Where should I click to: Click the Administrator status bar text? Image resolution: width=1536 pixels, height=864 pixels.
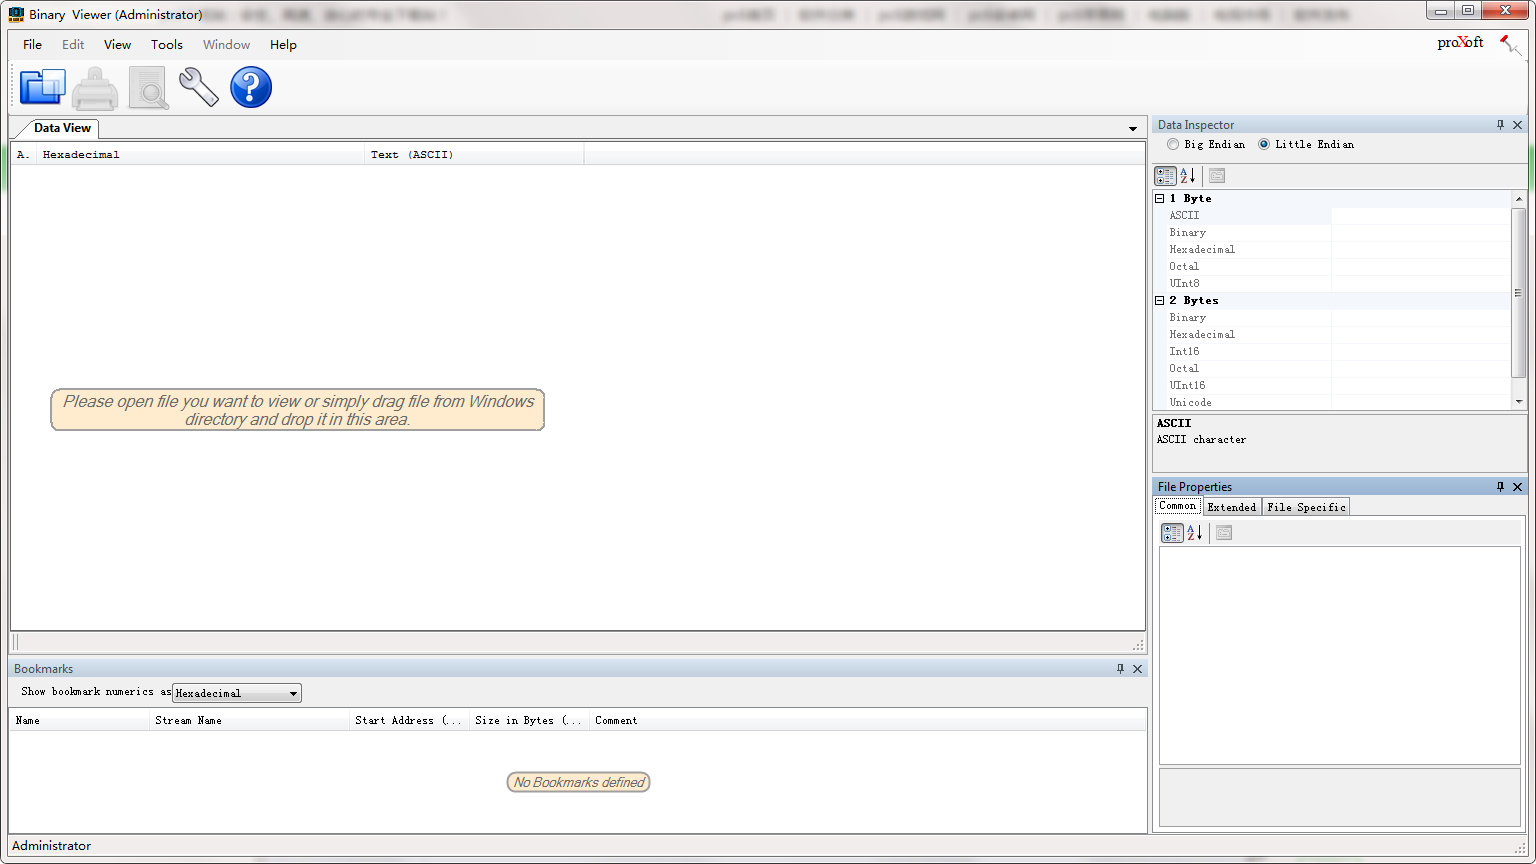click(51, 846)
